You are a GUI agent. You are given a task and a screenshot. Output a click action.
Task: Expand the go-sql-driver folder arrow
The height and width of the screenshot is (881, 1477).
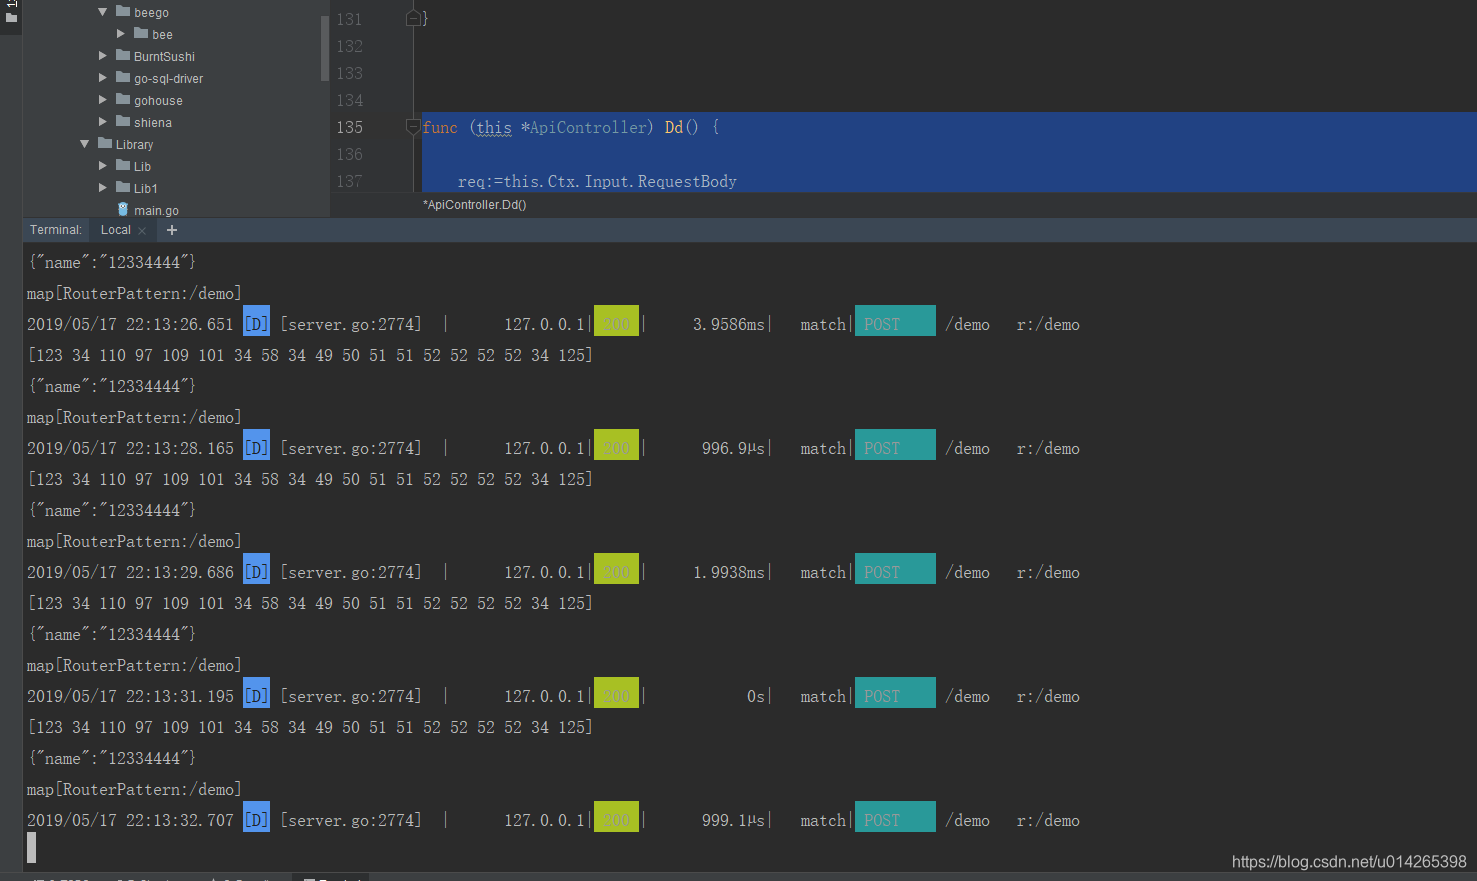coord(103,78)
